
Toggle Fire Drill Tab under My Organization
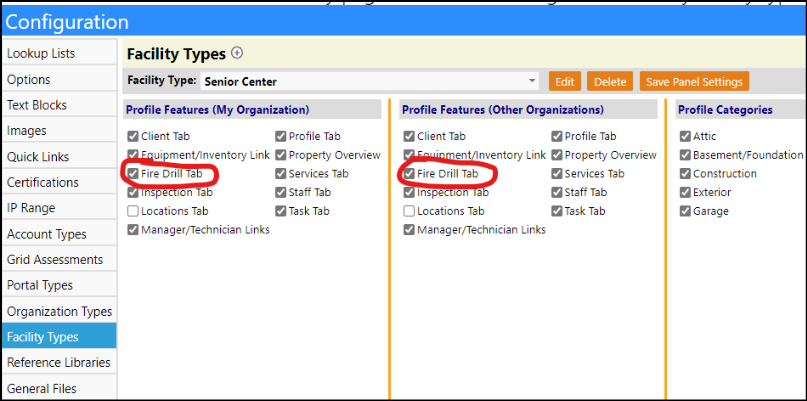point(133,174)
